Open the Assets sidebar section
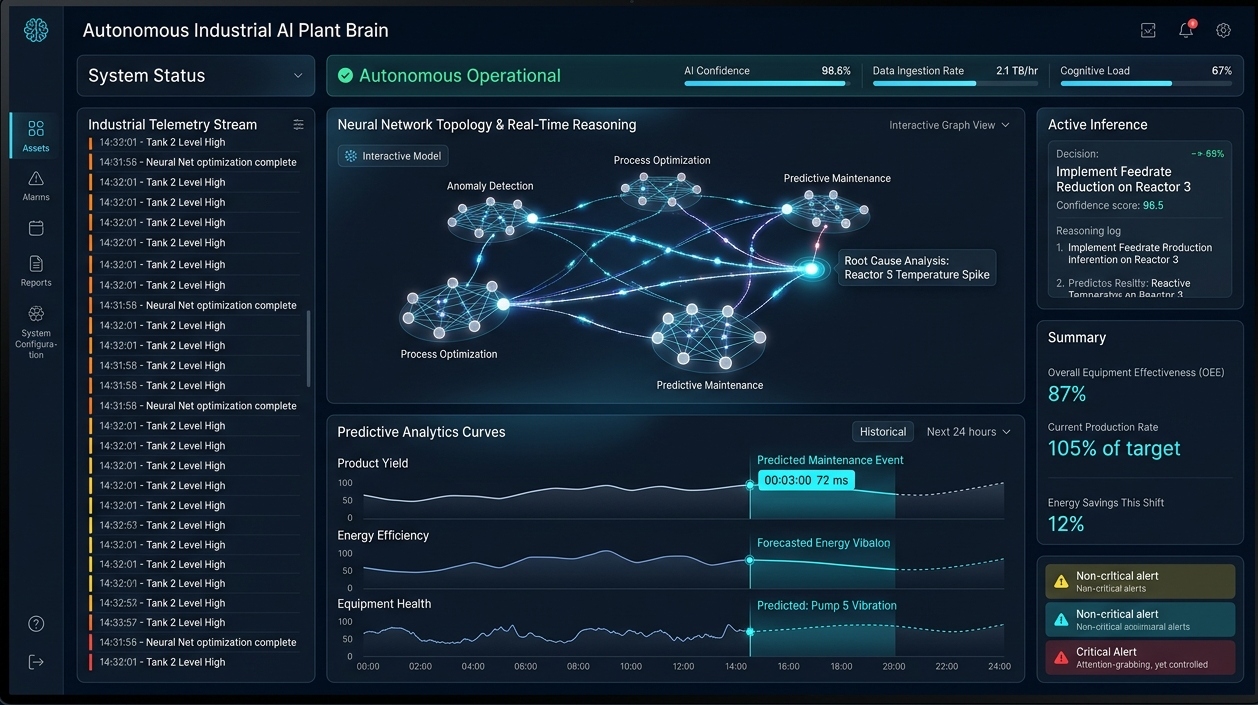The width and height of the screenshot is (1258, 705). (x=36, y=136)
